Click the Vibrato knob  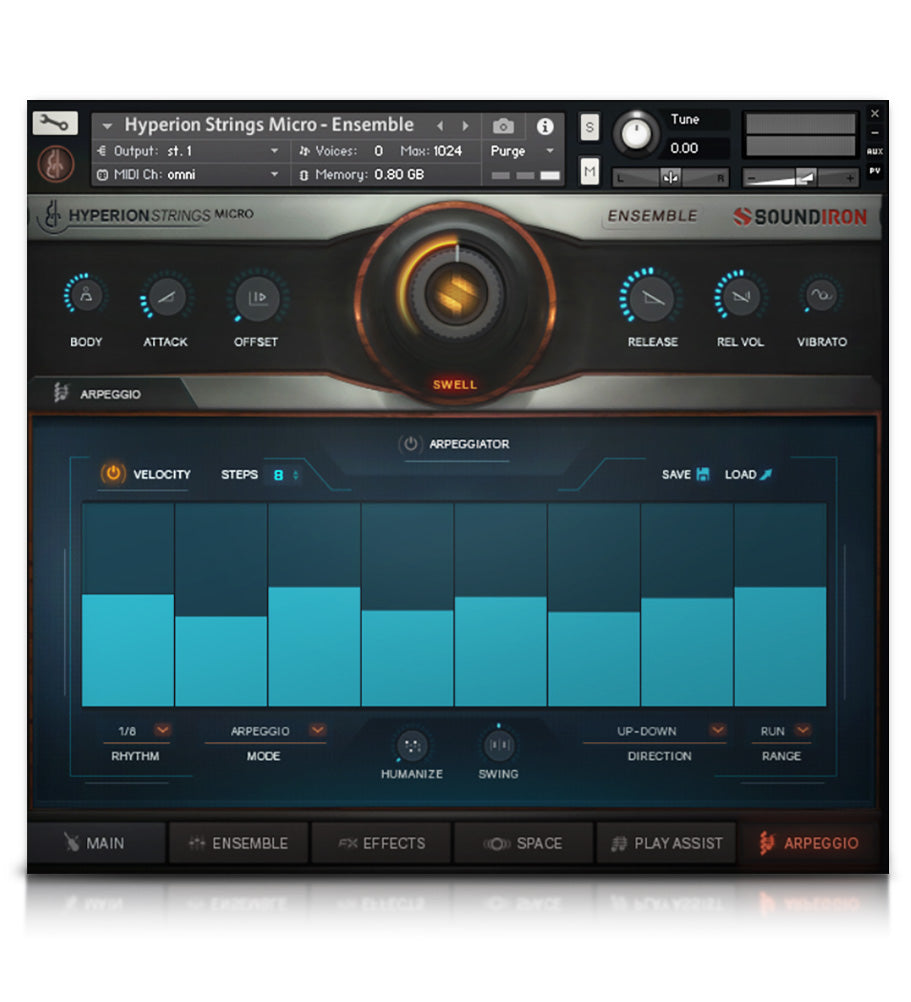coord(821,297)
